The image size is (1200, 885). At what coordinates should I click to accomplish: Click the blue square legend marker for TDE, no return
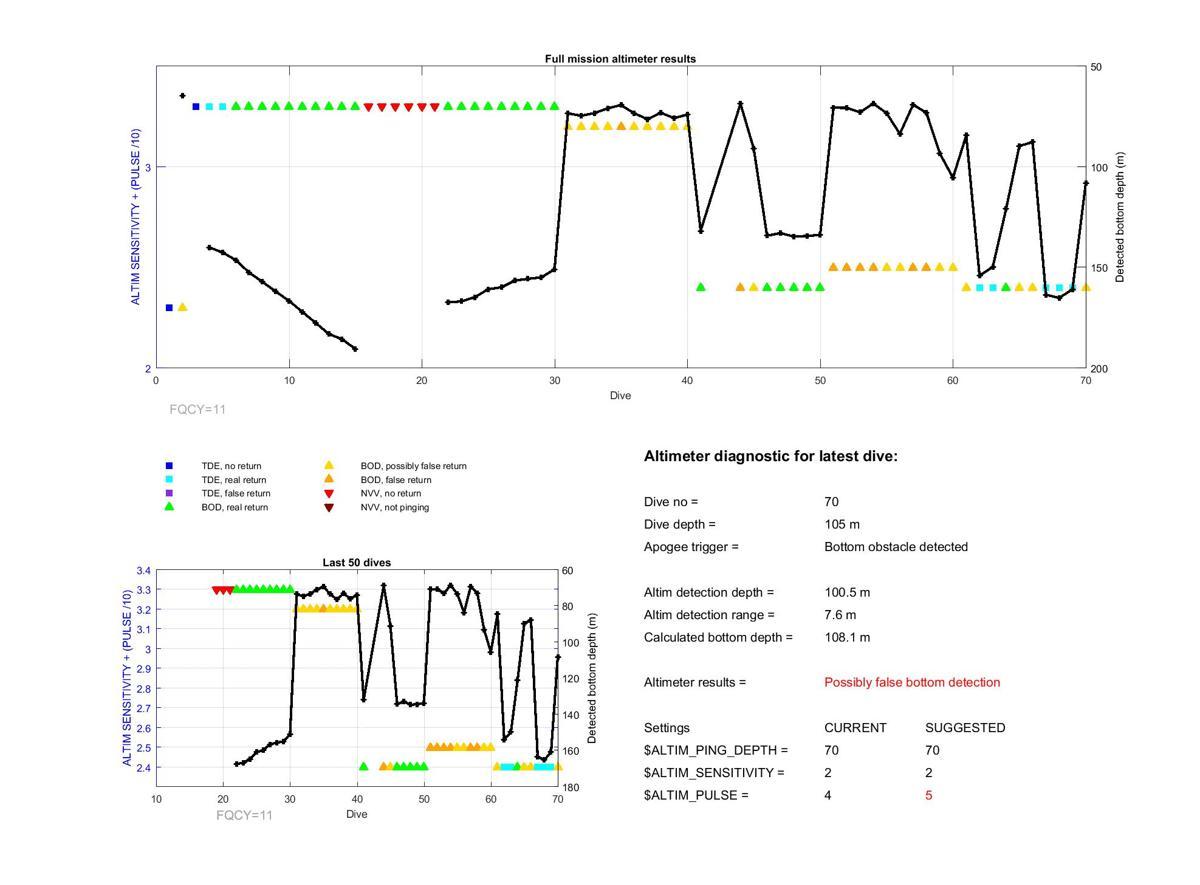pyautogui.click(x=169, y=466)
